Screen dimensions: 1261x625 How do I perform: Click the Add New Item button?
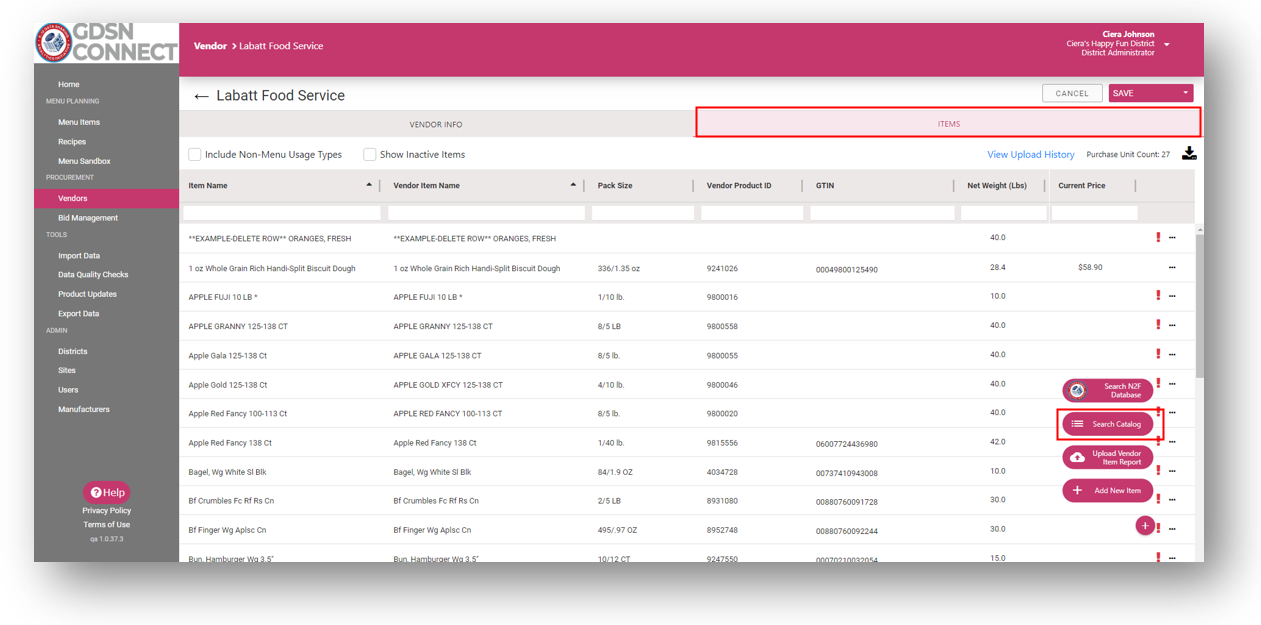(x=1108, y=490)
